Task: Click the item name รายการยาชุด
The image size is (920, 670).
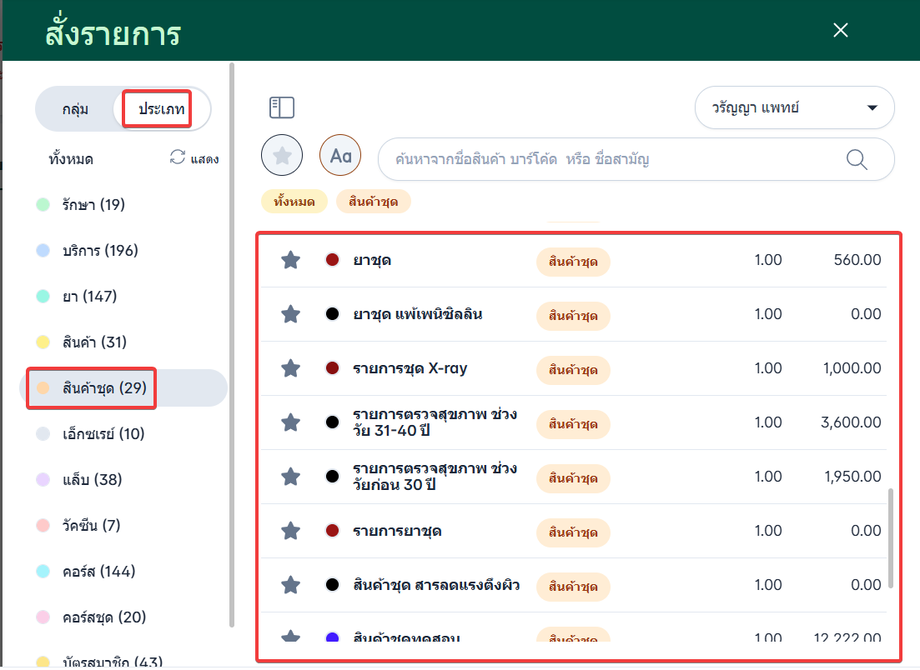Action: (x=397, y=531)
